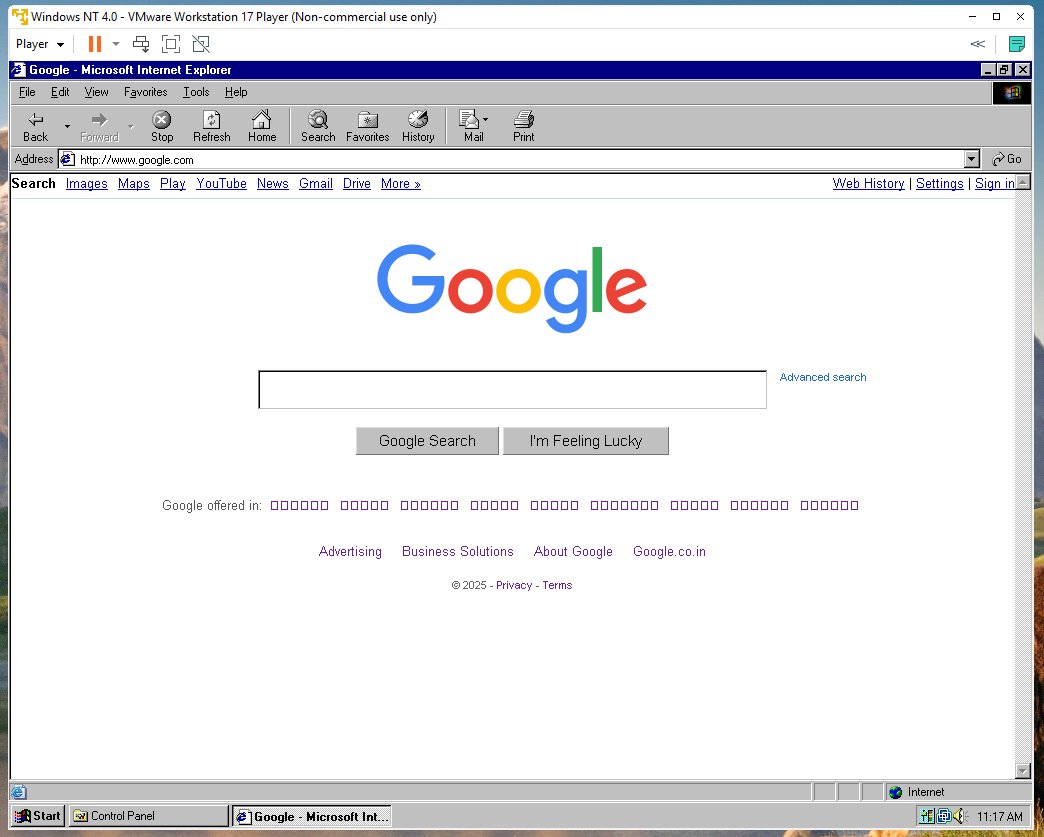This screenshot has height=837, width=1044.
Task: Open the Google.co.in link
Action: pos(669,551)
